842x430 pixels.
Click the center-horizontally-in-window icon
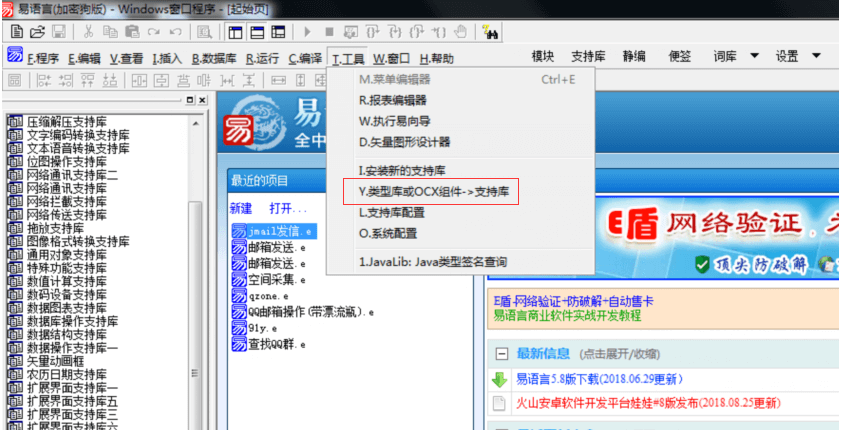[x=139, y=81]
